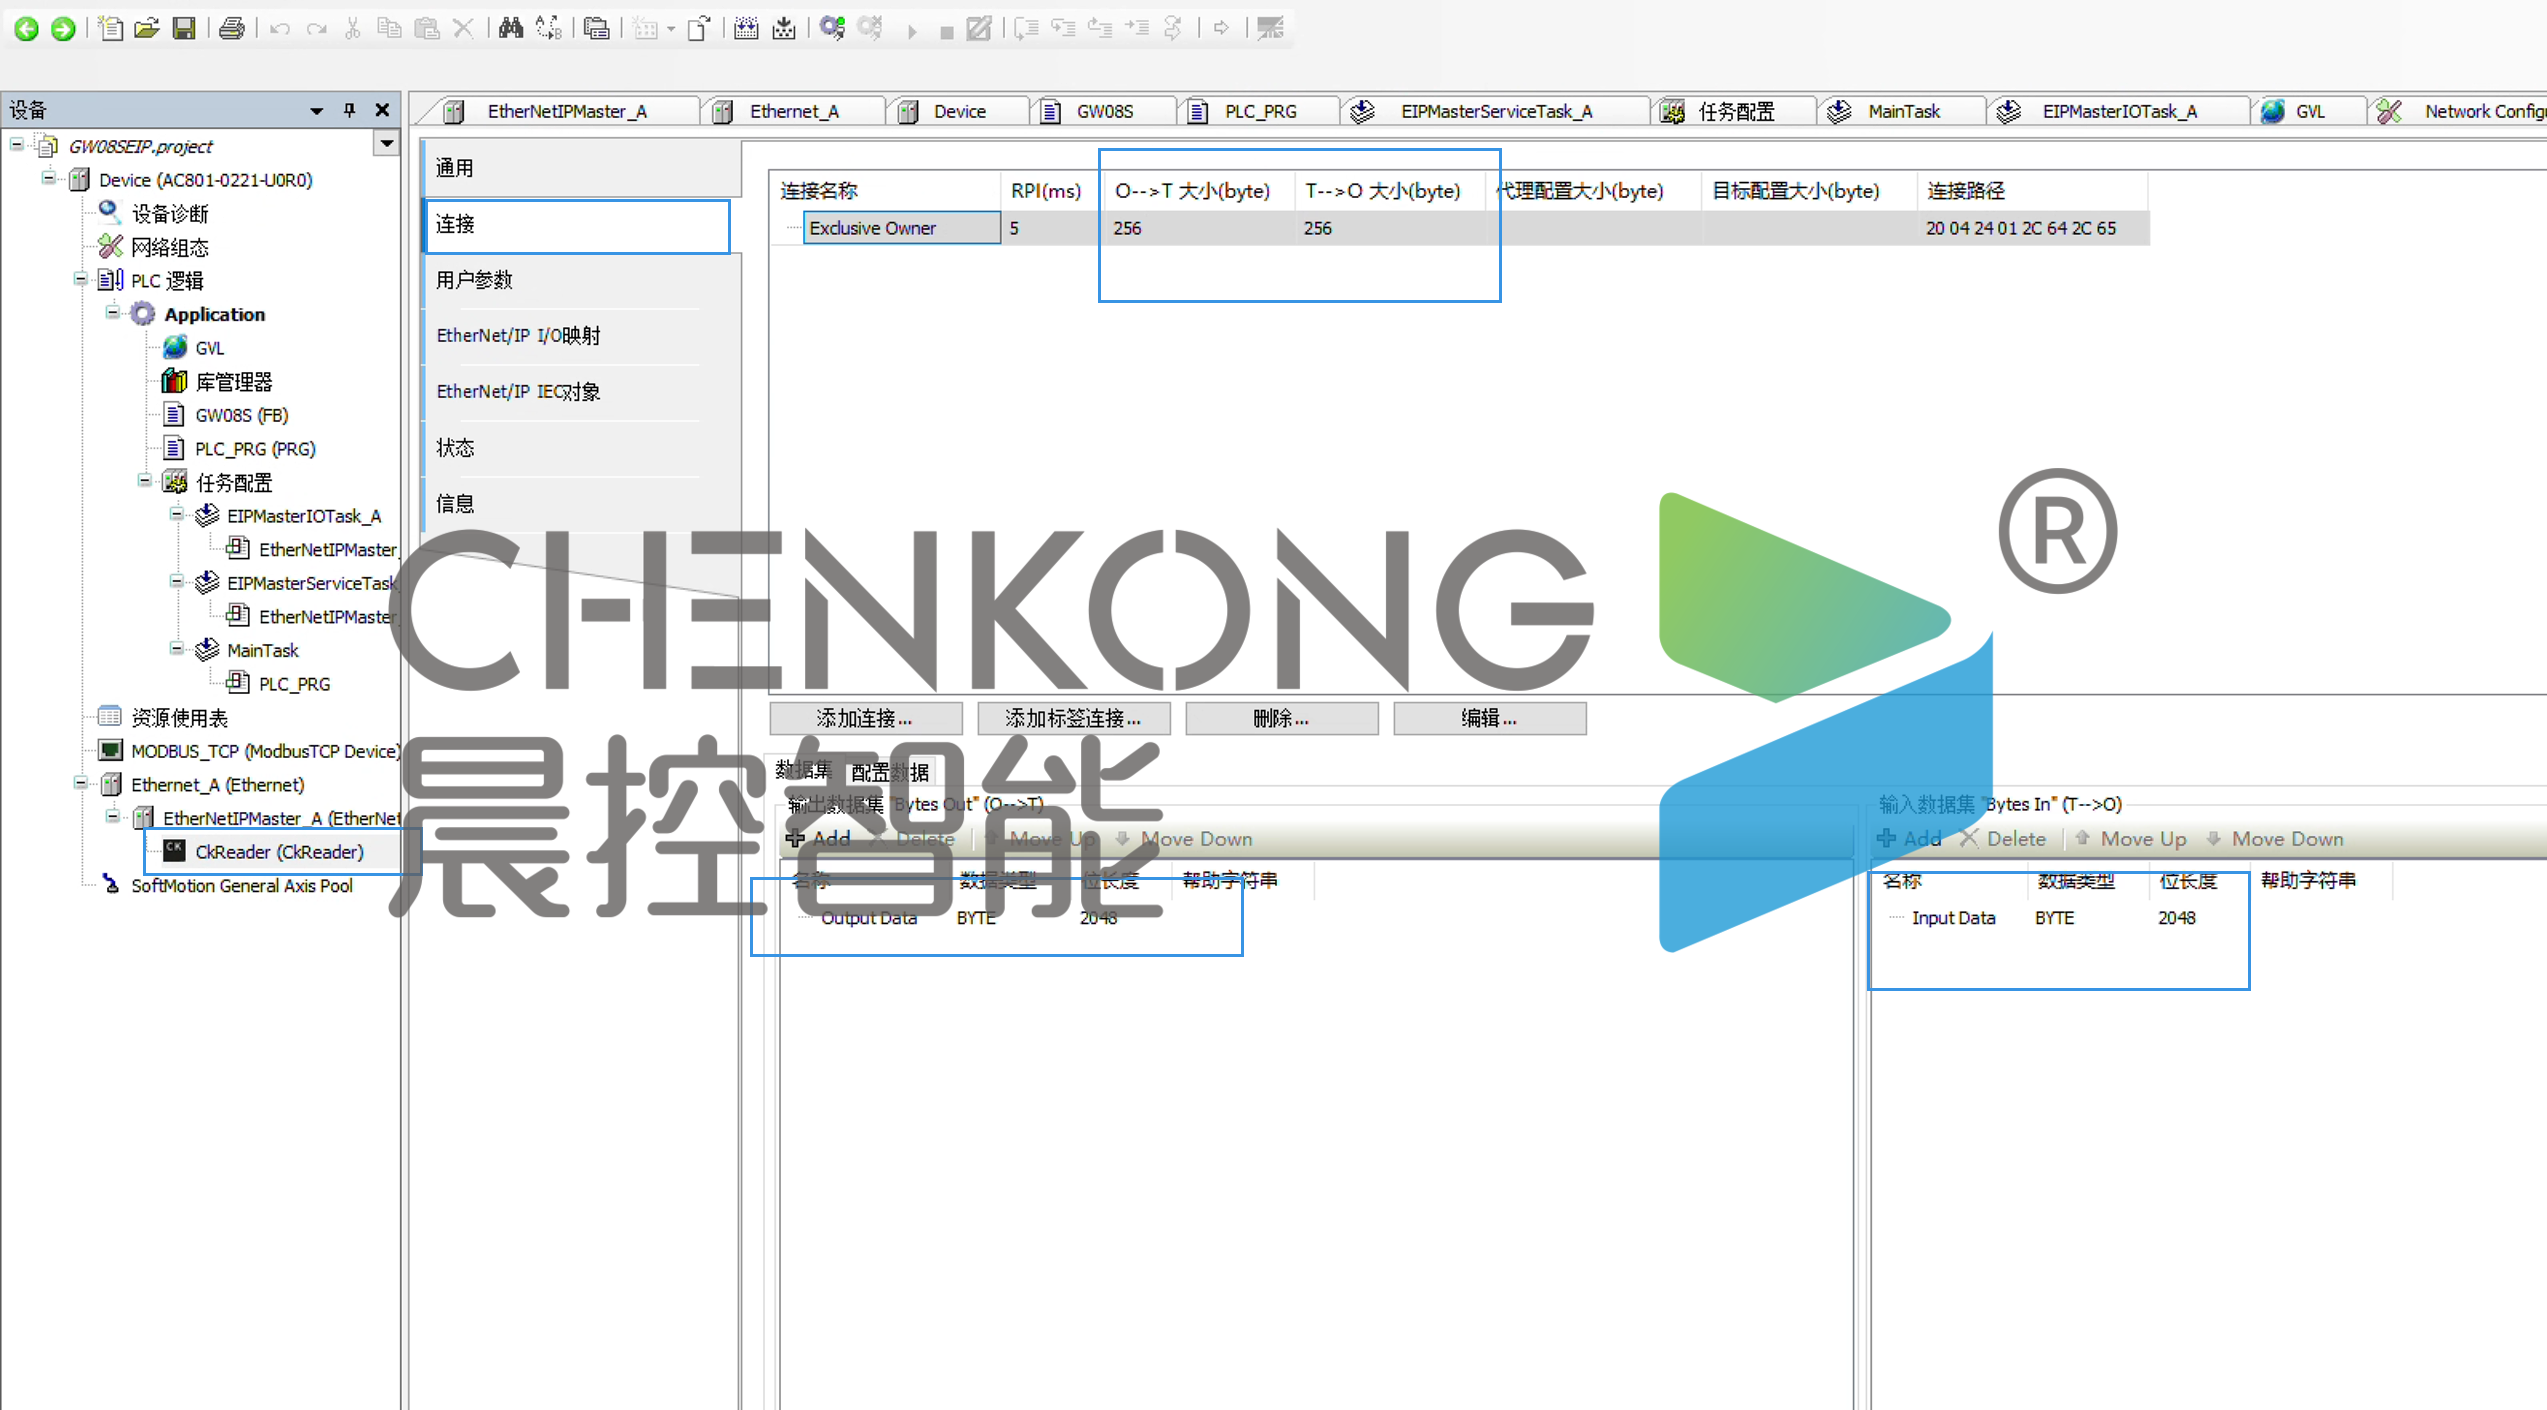Collapse the EIPMasterIOTask_A tree node
2547x1410 pixels.
pyautogui.click(x=177, y=515)
